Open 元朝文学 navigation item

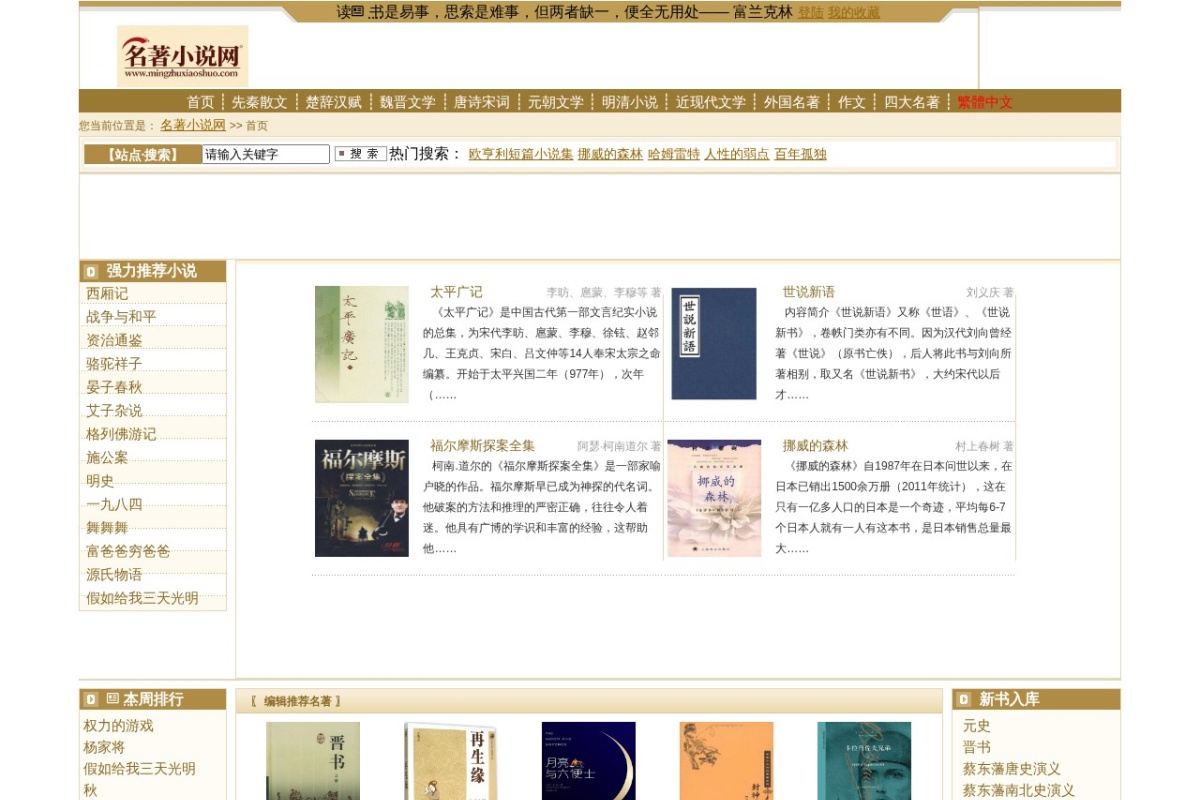click(555, 102)
